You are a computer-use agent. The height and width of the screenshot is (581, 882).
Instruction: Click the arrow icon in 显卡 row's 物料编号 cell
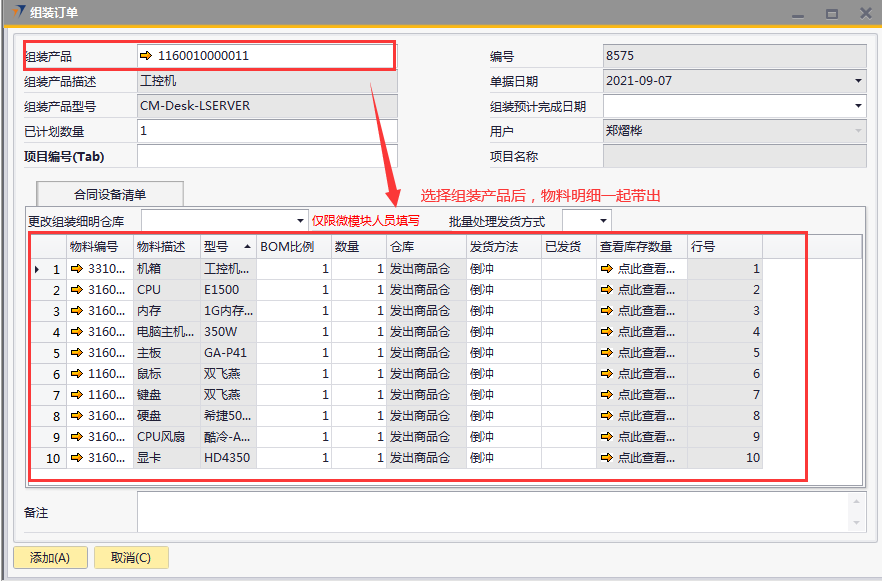tap(76, 458)
